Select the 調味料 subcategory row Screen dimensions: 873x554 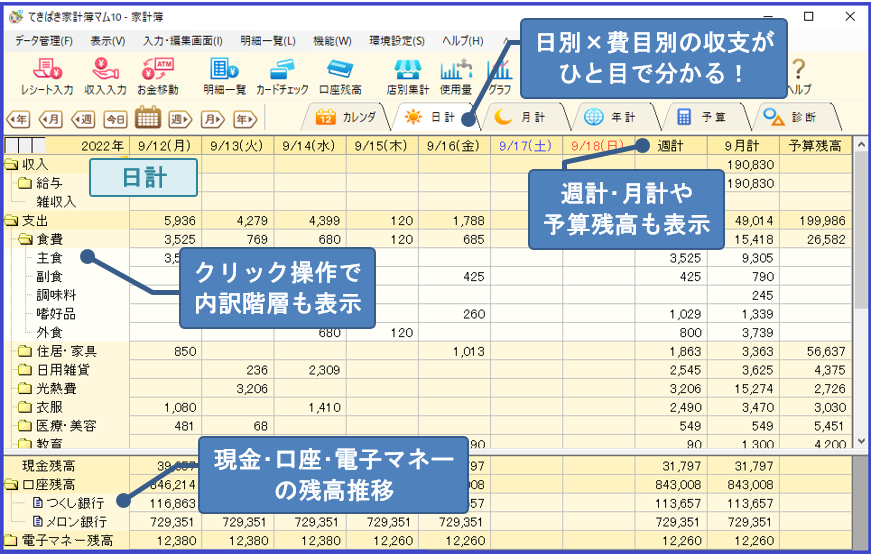[x=56, y=295]
